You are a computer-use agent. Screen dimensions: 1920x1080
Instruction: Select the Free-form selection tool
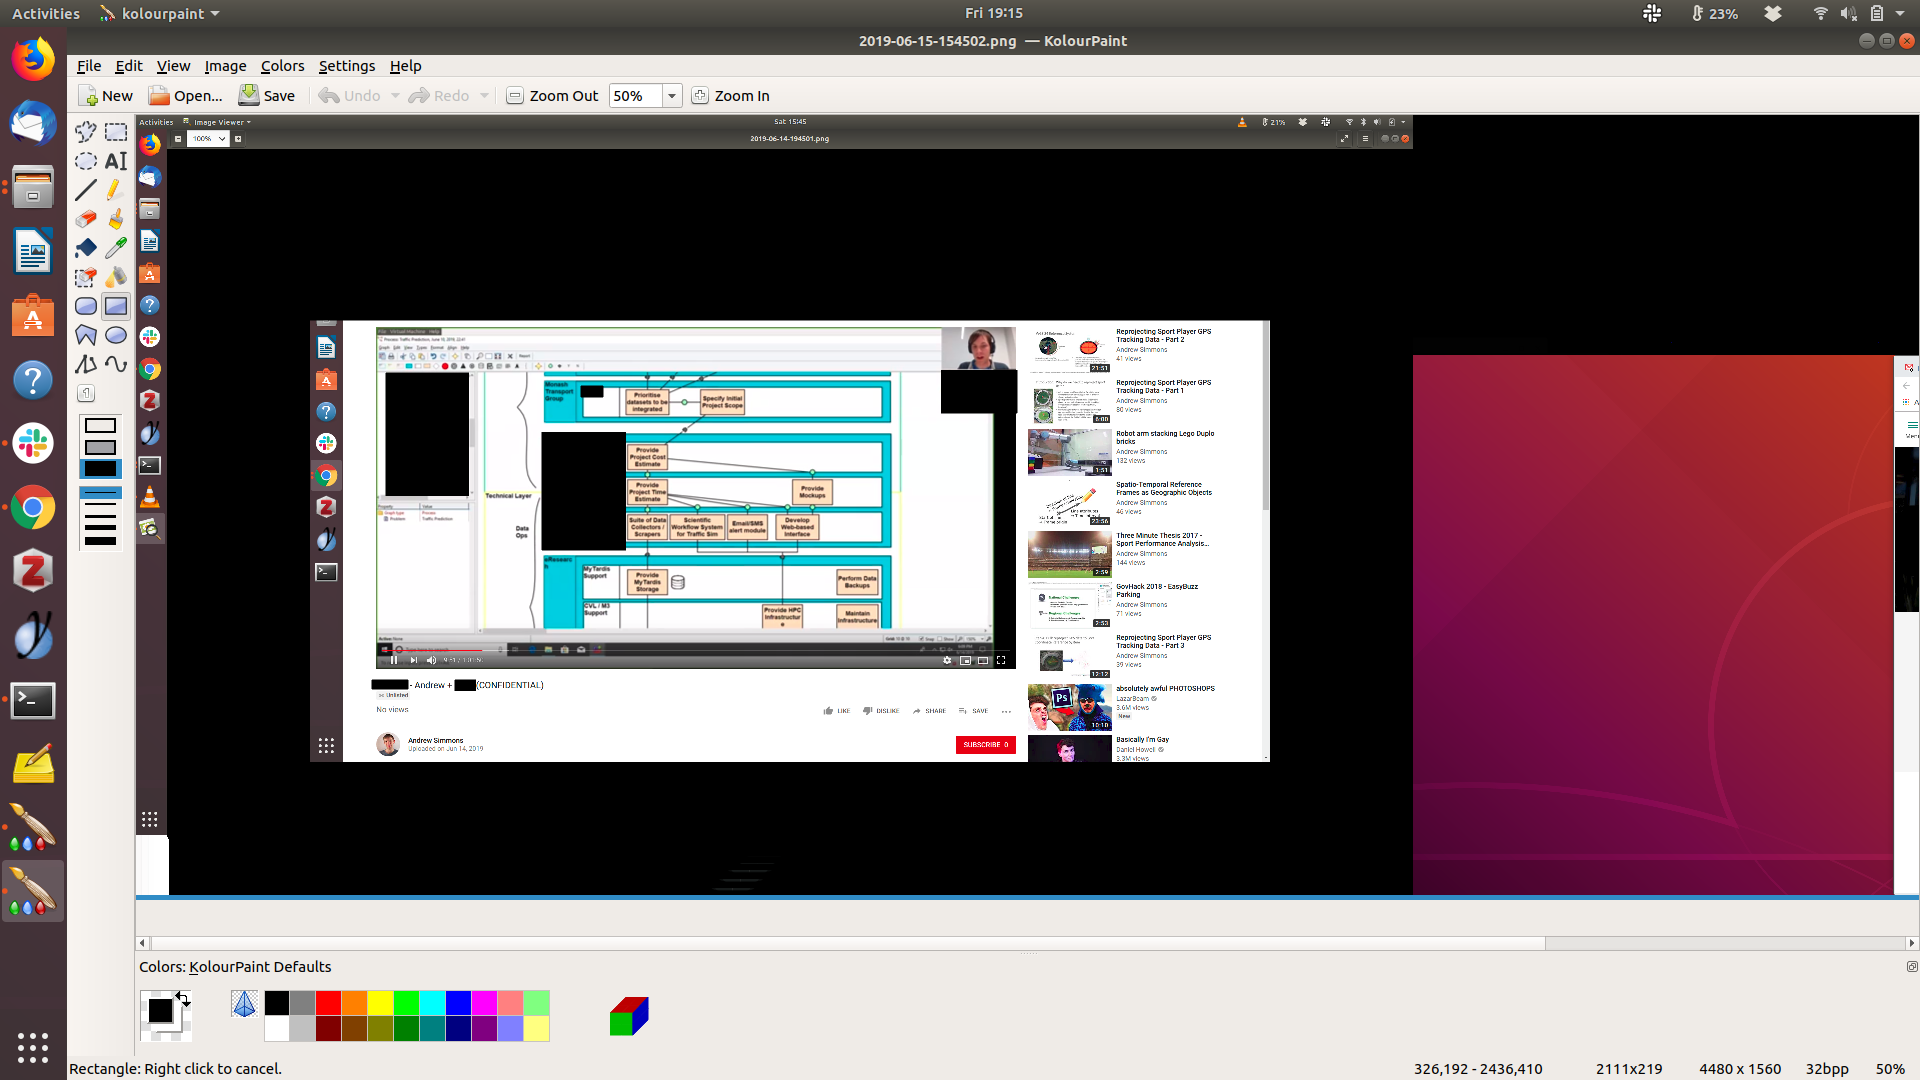click(x=86, y=131)
